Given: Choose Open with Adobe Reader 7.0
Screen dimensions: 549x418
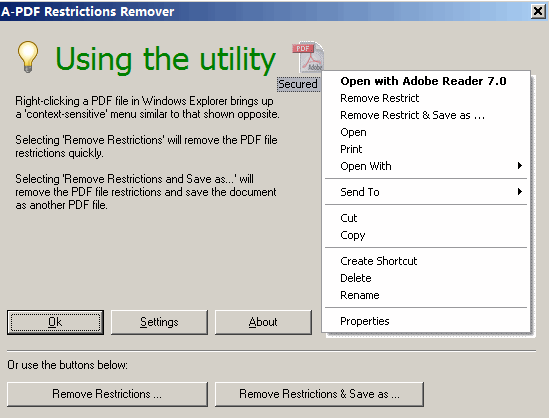Looking at the screenshot, I should click(426, 81).
